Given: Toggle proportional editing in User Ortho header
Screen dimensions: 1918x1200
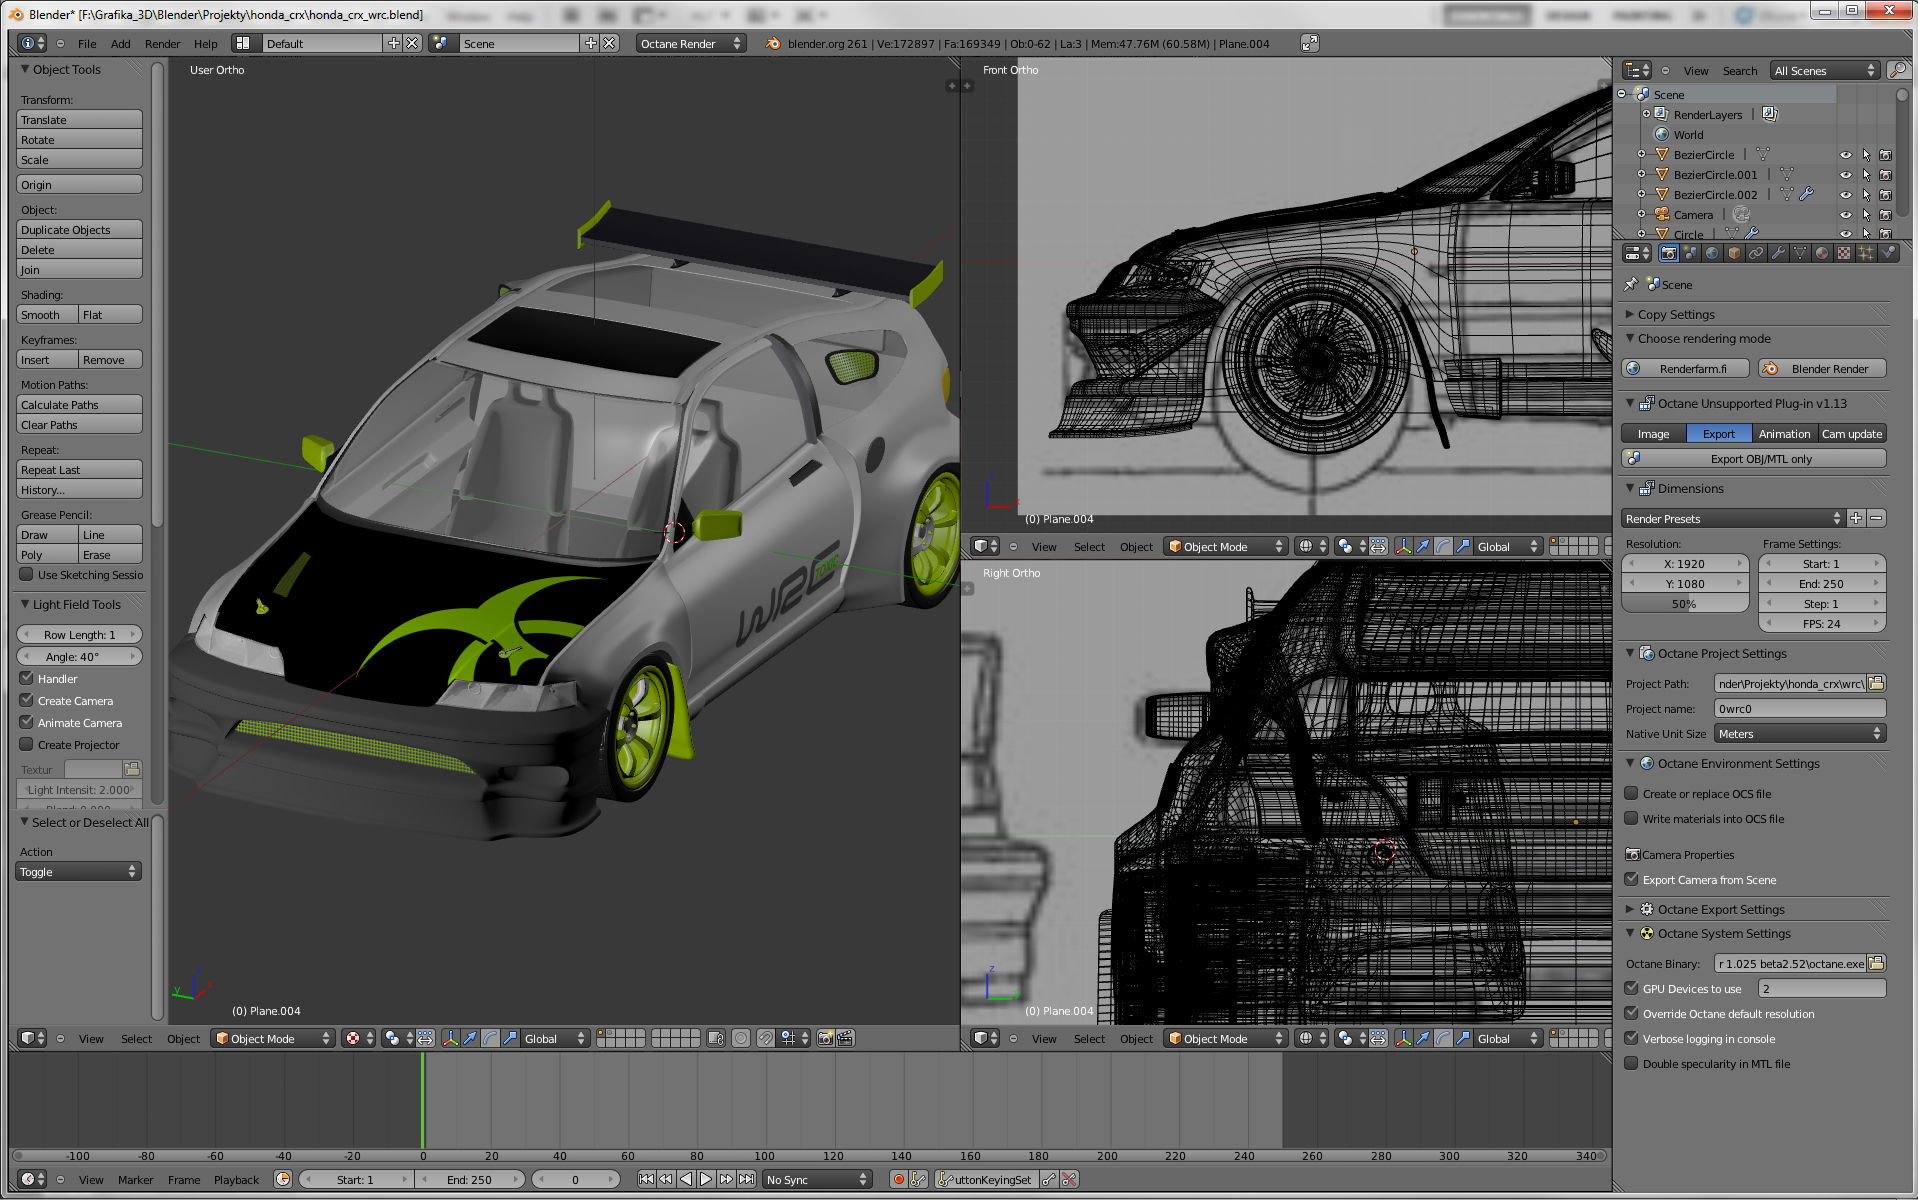Looking at the screenshot, I should [741, 1039].
